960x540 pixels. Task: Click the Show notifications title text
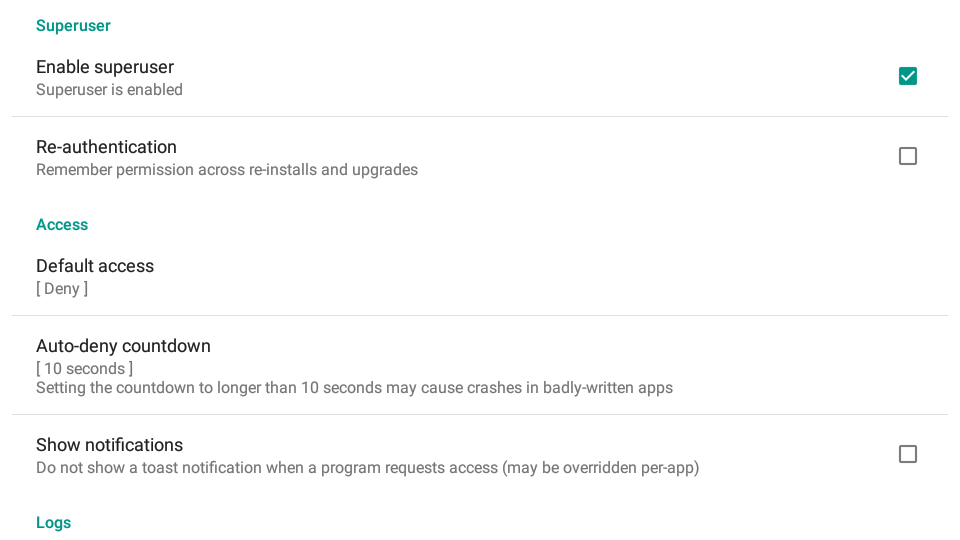coord(109,445)
